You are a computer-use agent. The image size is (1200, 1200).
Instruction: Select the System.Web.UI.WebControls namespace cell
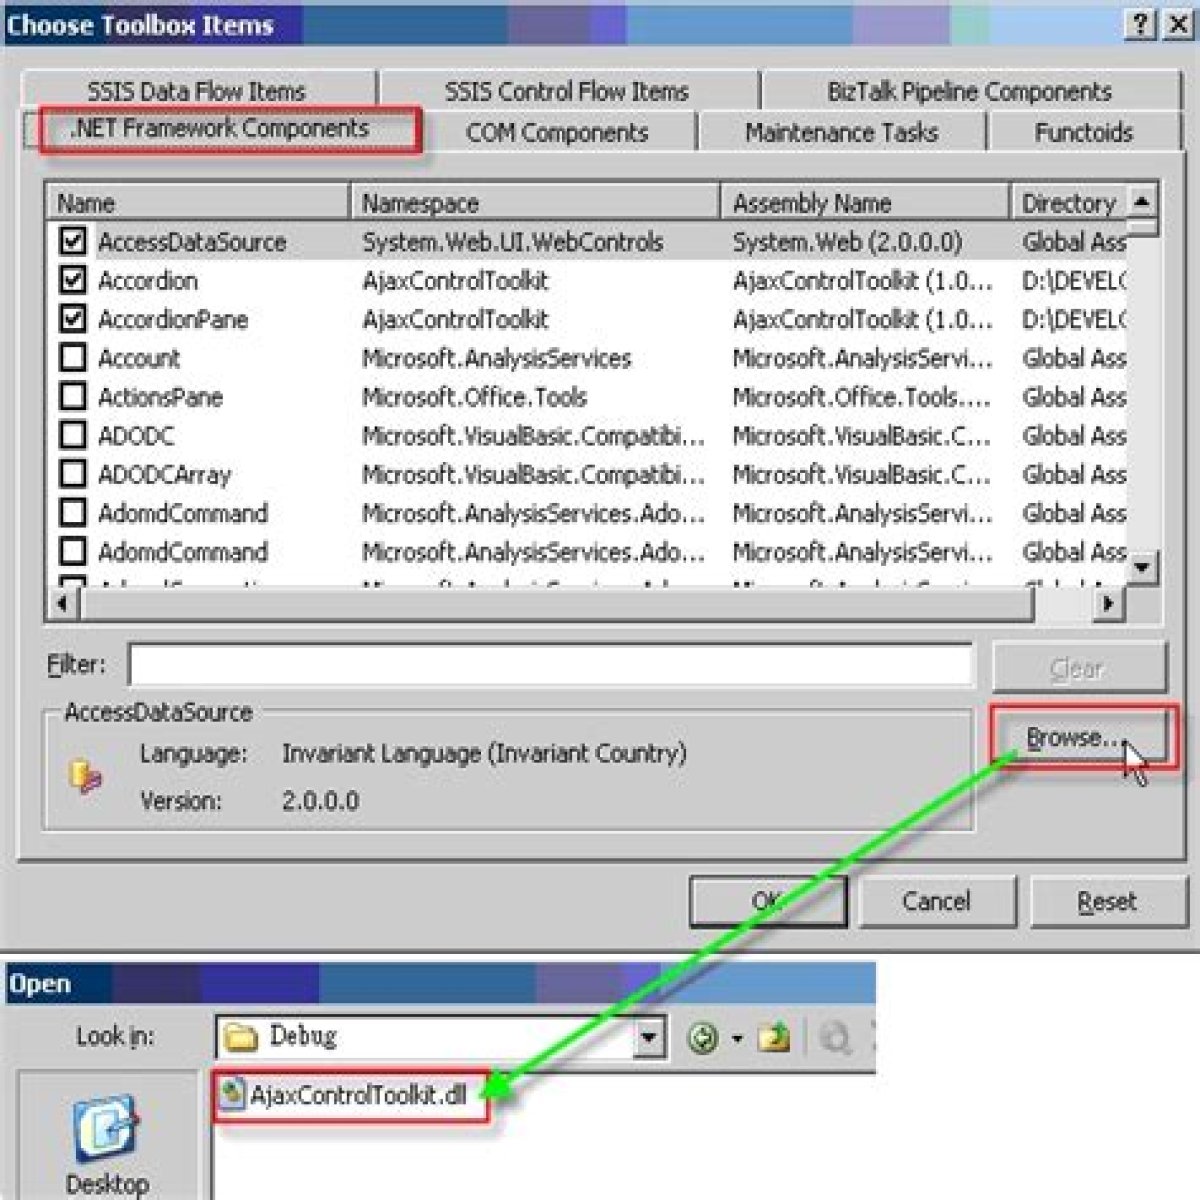pyautogui.click(x=512, y=242)
